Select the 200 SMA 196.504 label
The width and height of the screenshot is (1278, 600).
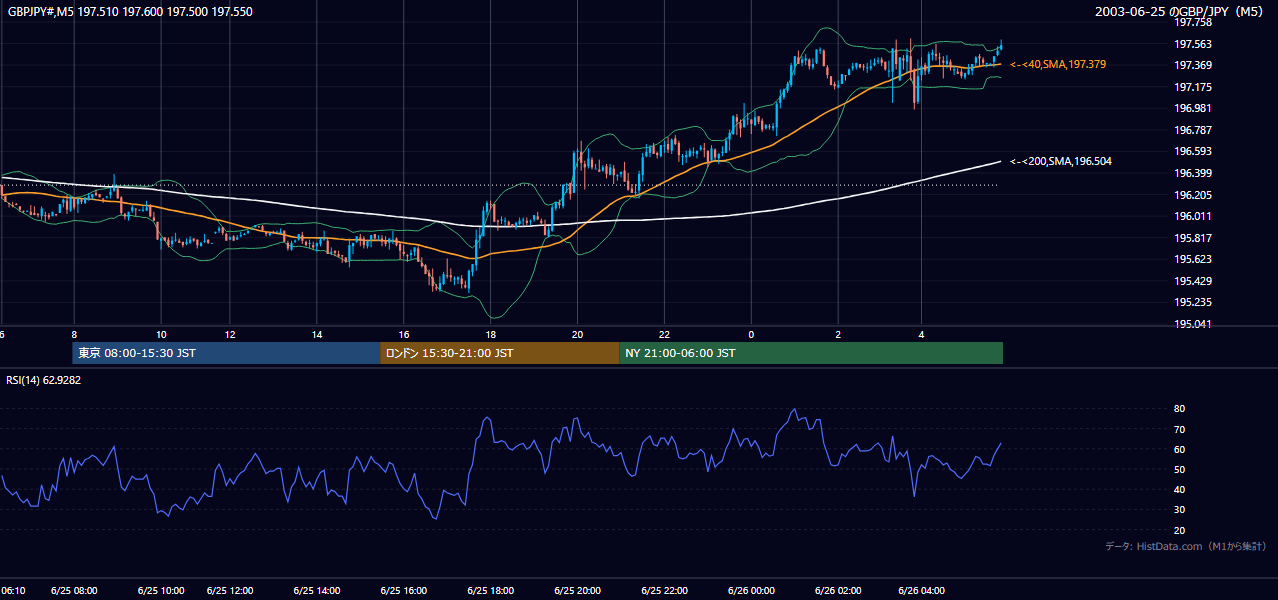tap(1061, 161)
